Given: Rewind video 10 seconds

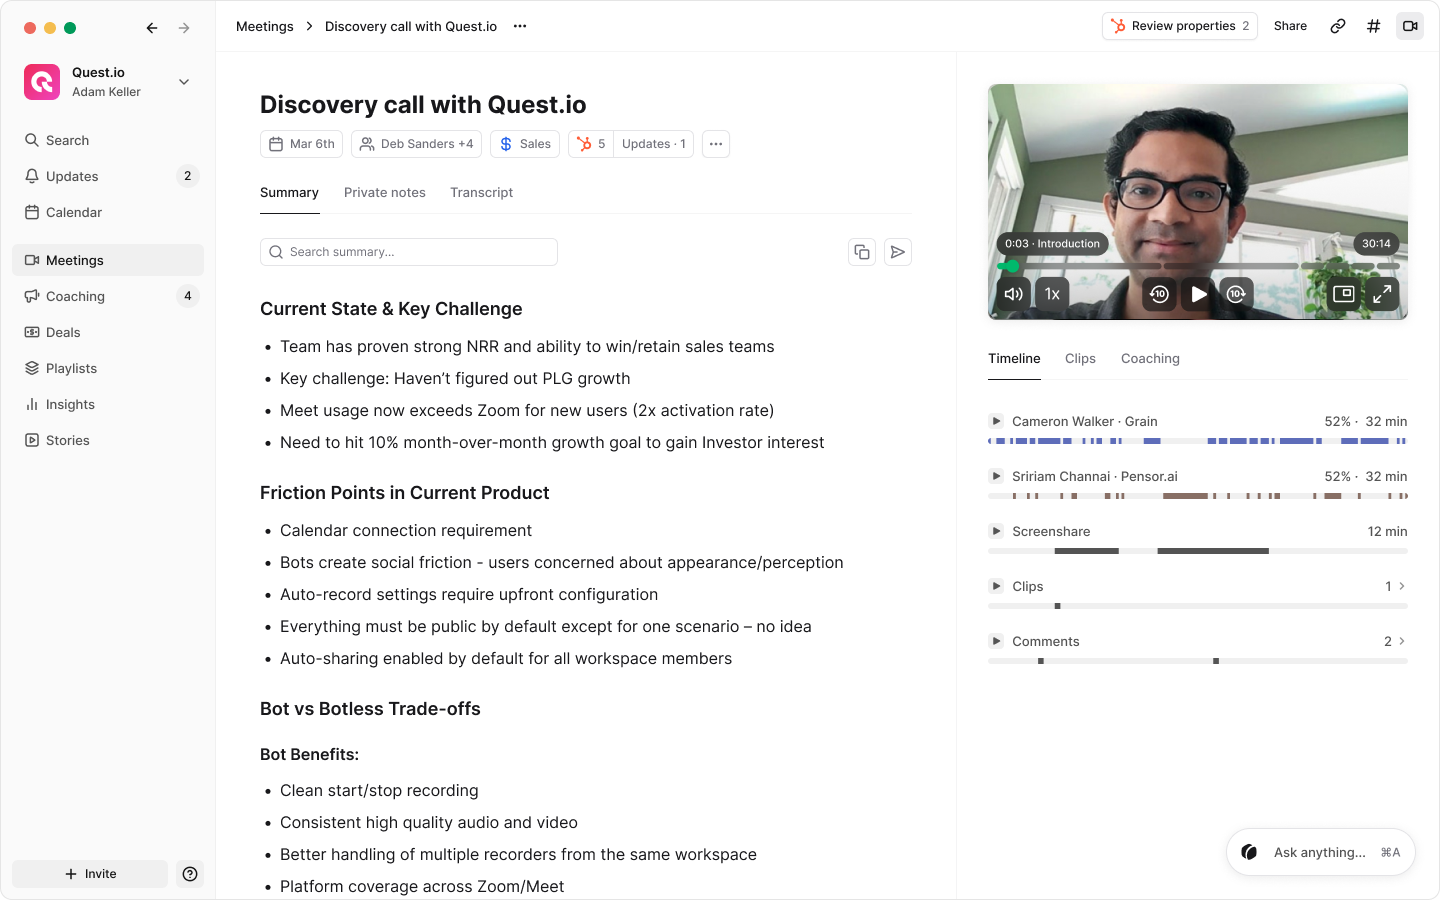Looking at the screenshot, I should tap(1159, 294).
